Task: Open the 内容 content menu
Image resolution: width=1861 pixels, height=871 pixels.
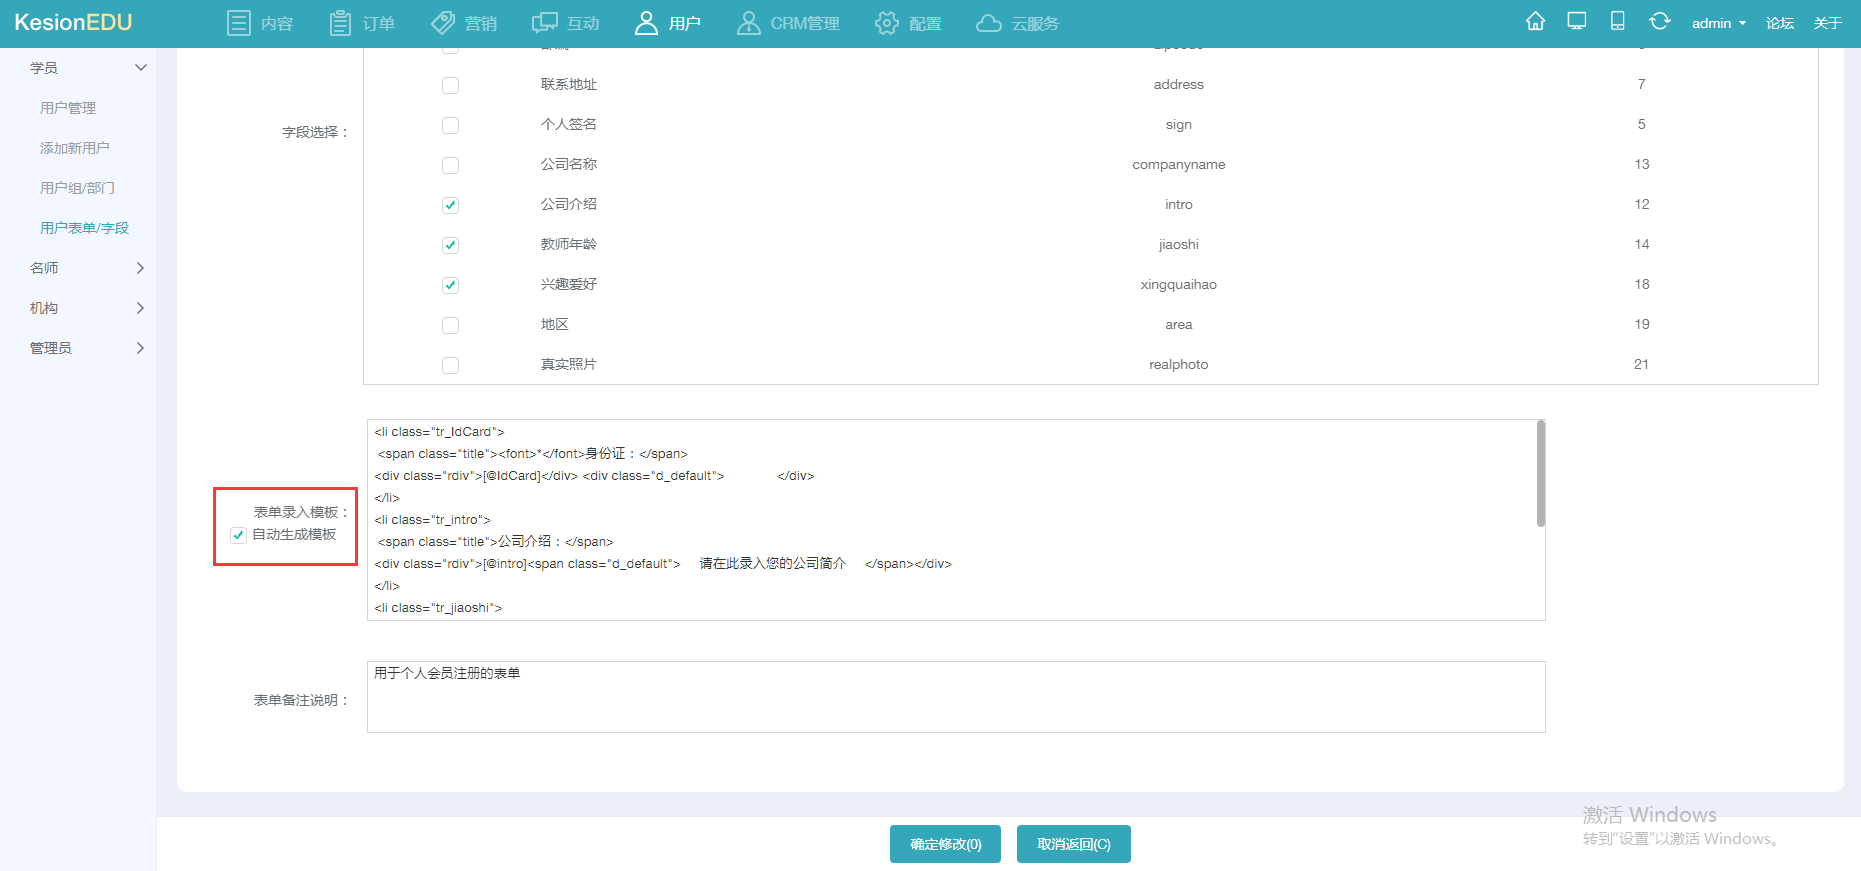Action: [x=260, y=23]
